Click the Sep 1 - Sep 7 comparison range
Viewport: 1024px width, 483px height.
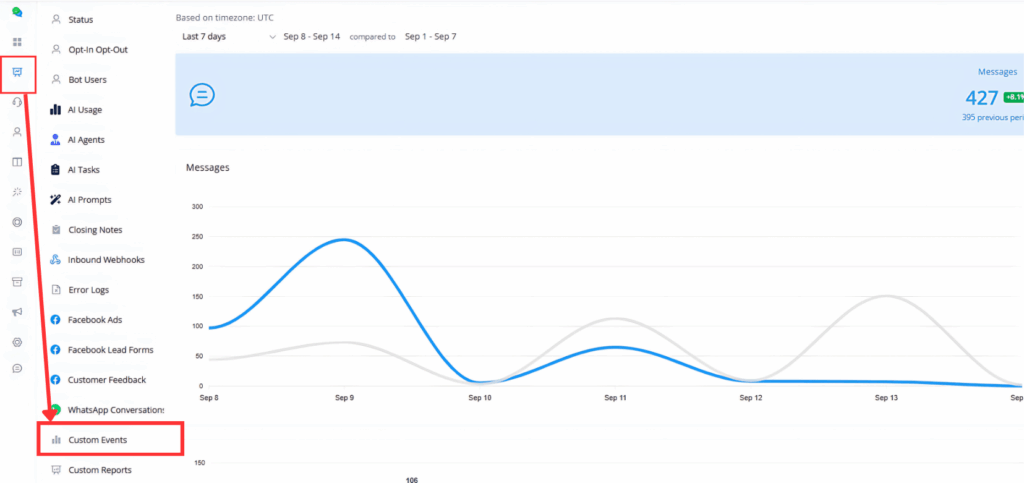tap(430, 37)
